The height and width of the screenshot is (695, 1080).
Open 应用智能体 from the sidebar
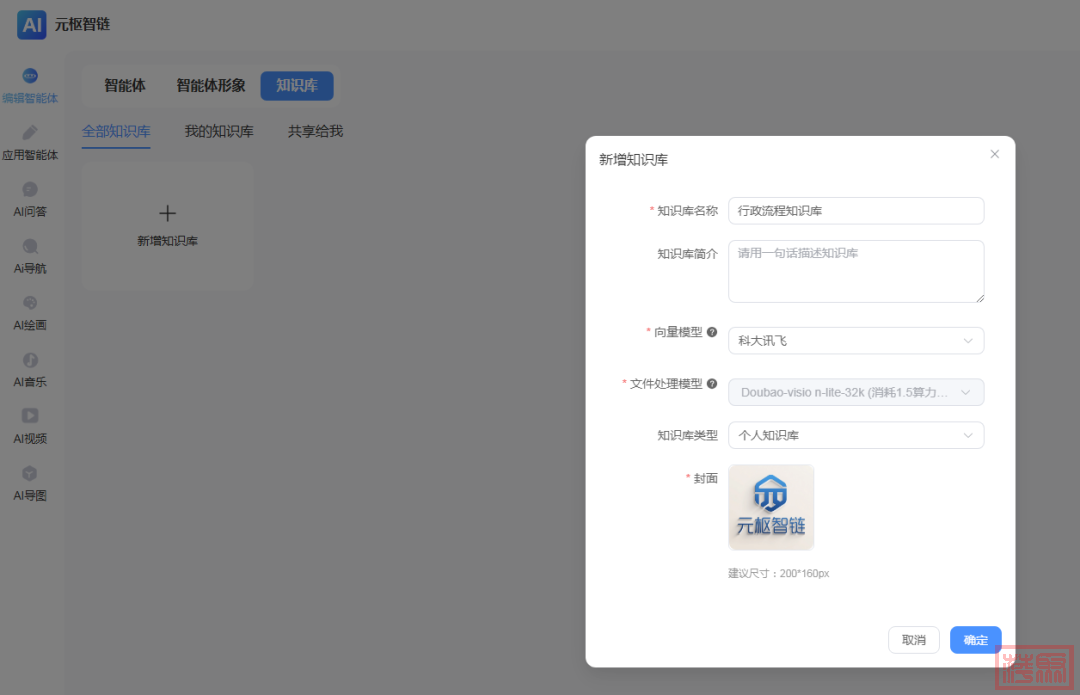click(30, 133)
